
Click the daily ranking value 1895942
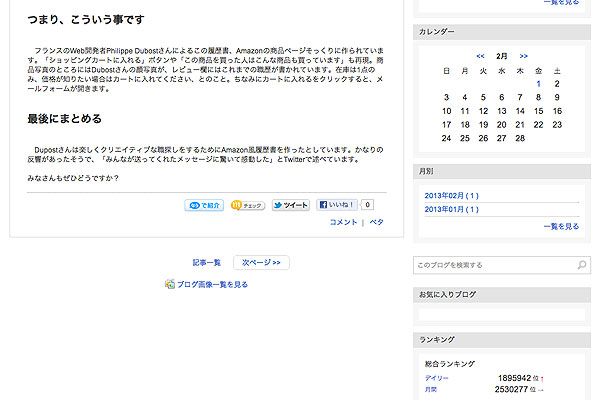514,378
